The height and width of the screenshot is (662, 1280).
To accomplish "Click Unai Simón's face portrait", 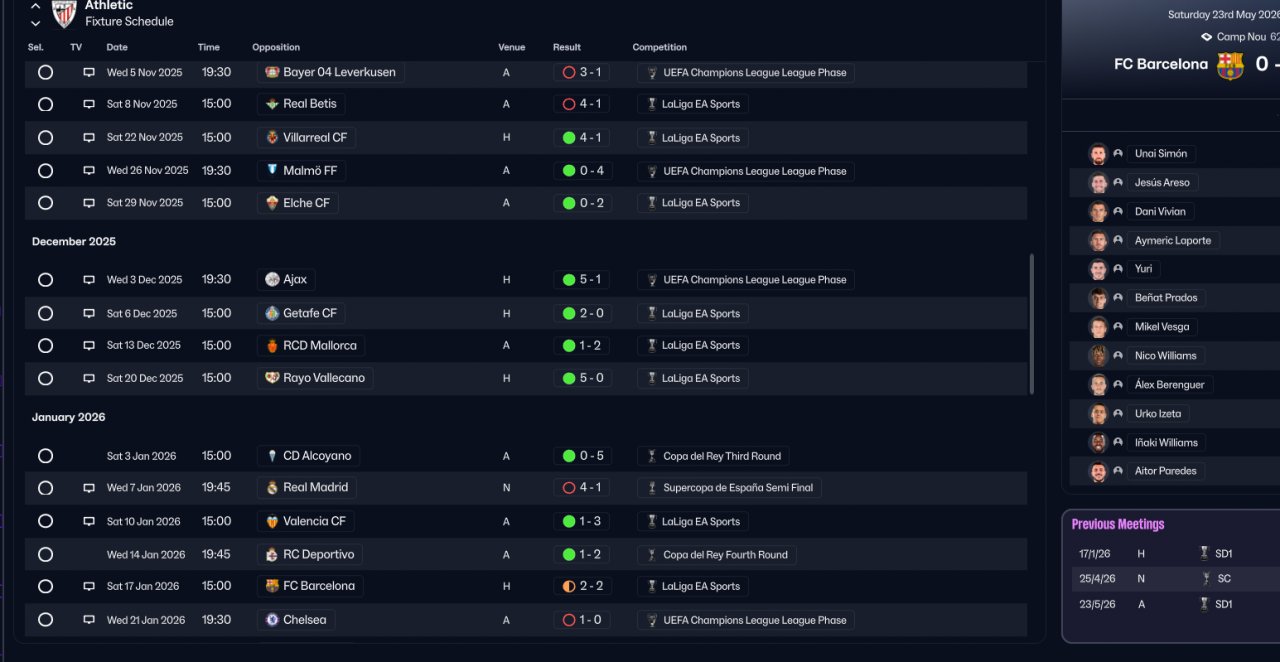I will 1098,154.
